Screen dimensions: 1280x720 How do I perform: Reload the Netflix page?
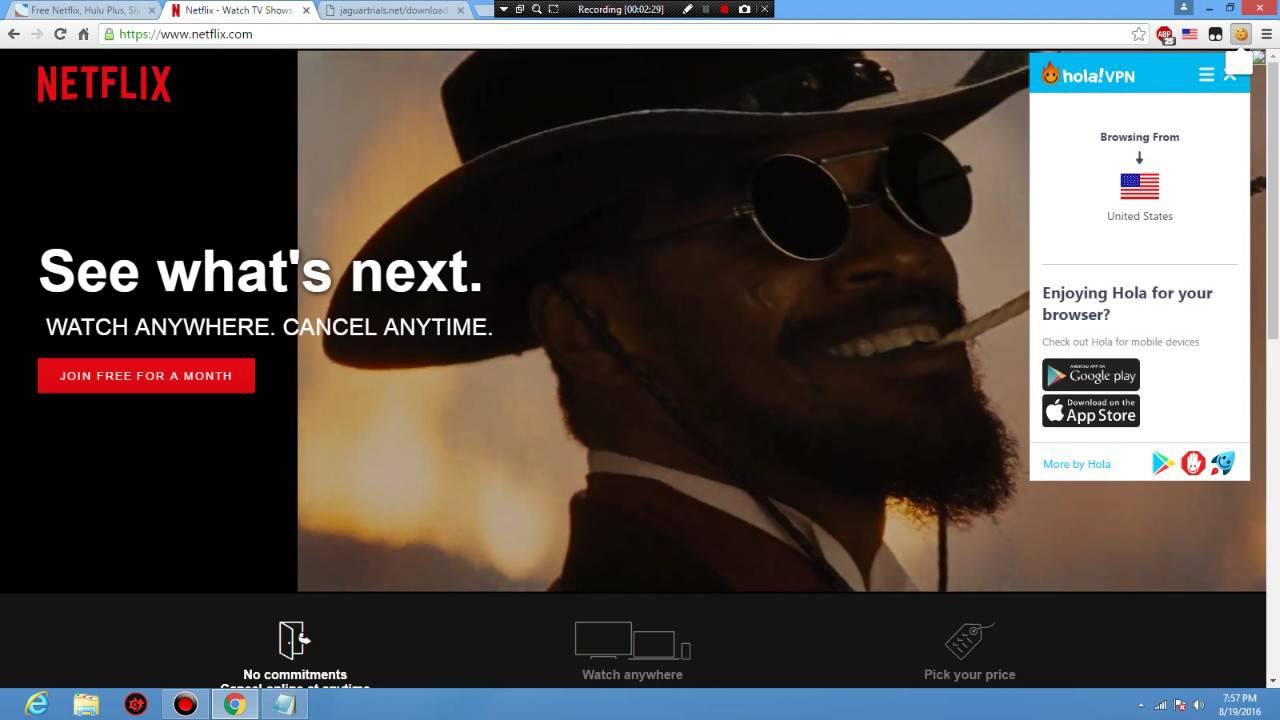point(60,34)
